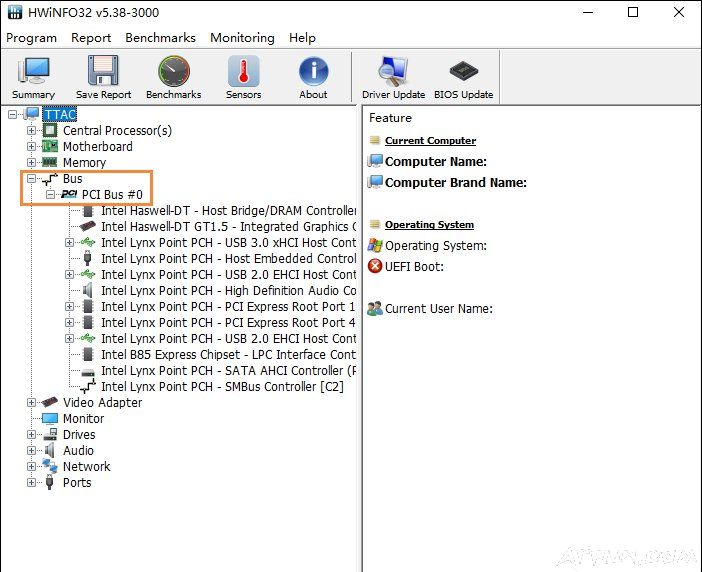Click the PCI Bus #0 logo icon
Viewport: 702px width, 572px height.
coord(69,194)
